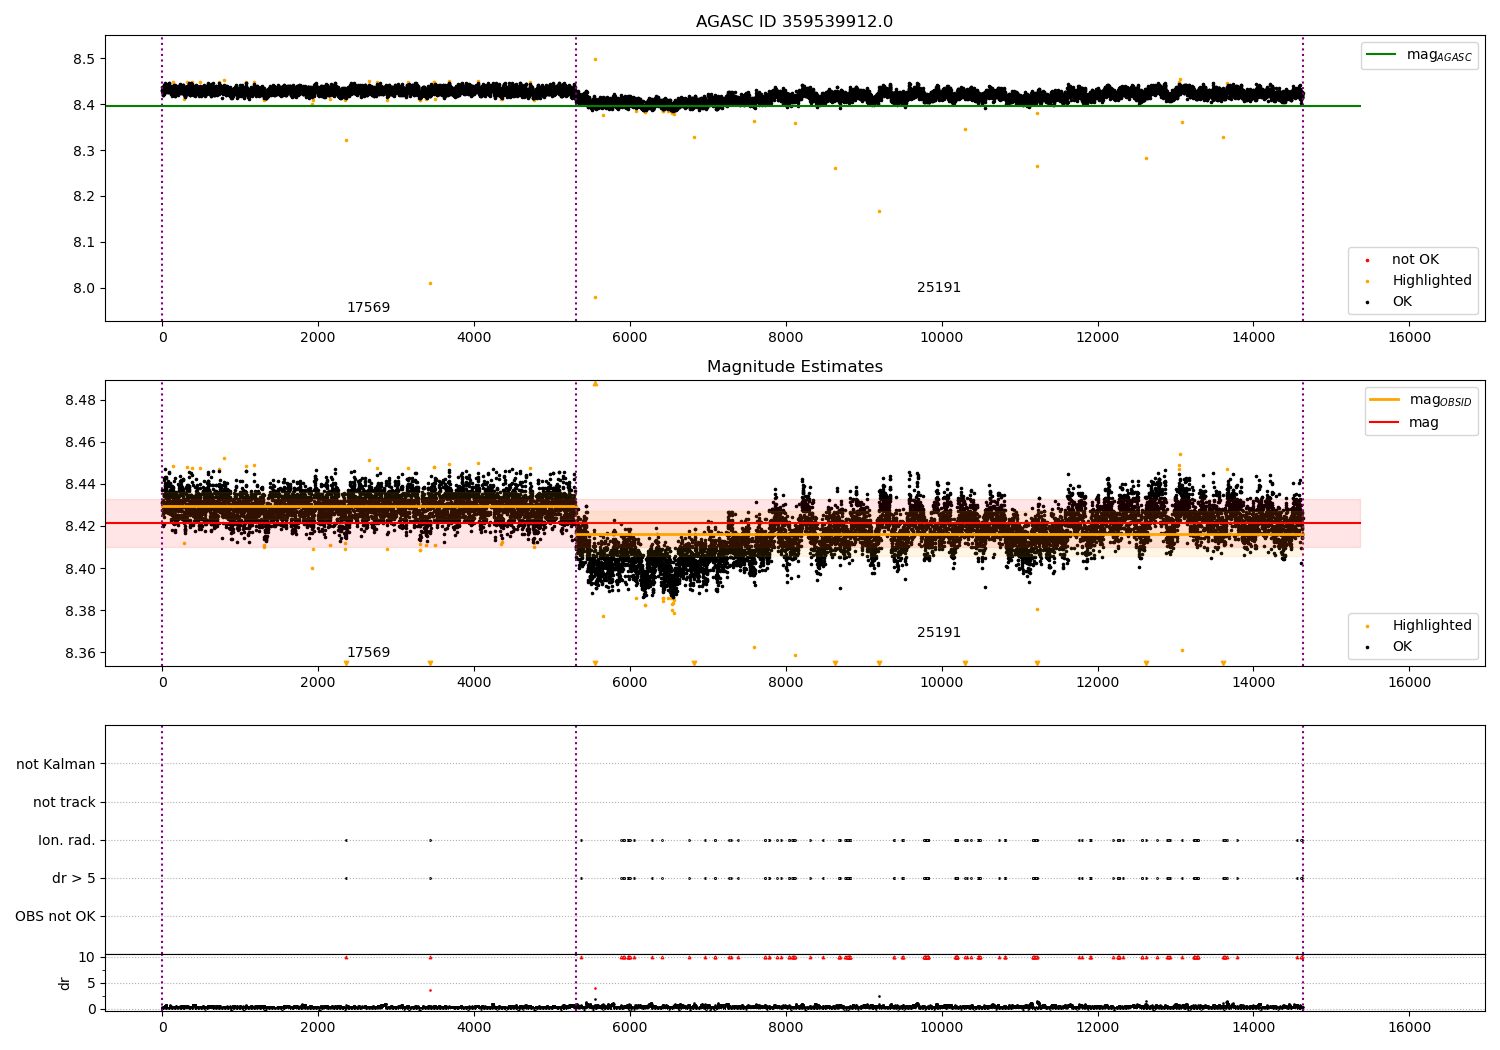Screen dimensions: 1500x1050
Task: Click the 'Magnitude Estimates' plot title
Action: tap(794, 367)
